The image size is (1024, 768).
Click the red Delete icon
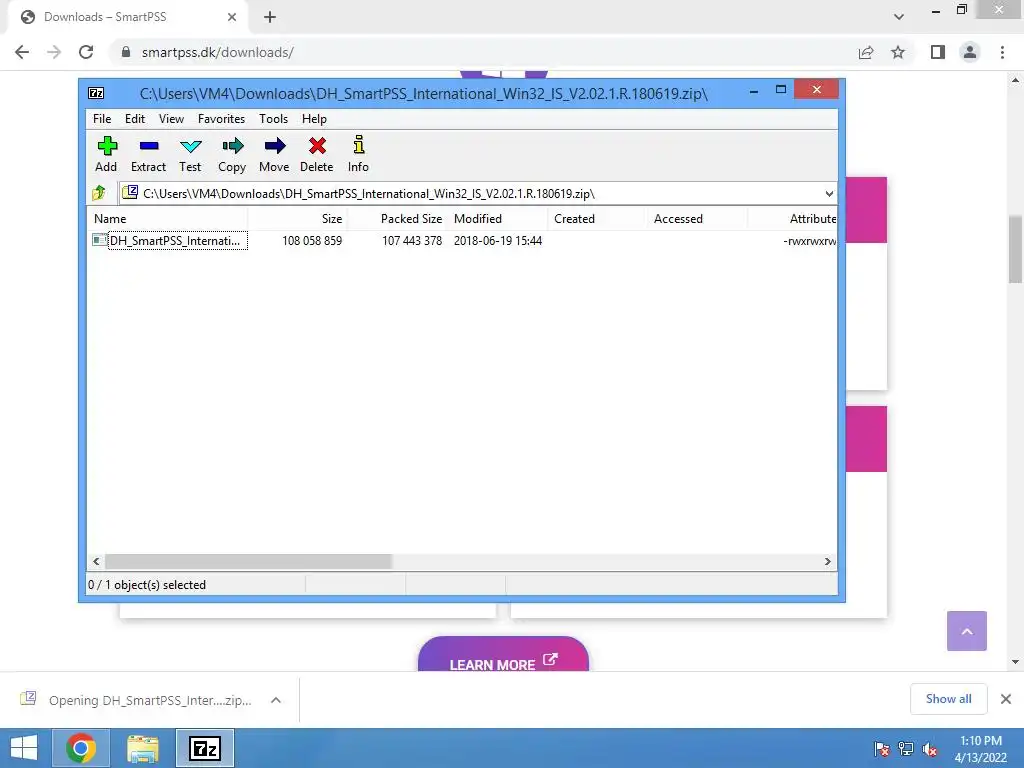pyautogui.click(x=317, y=154)
